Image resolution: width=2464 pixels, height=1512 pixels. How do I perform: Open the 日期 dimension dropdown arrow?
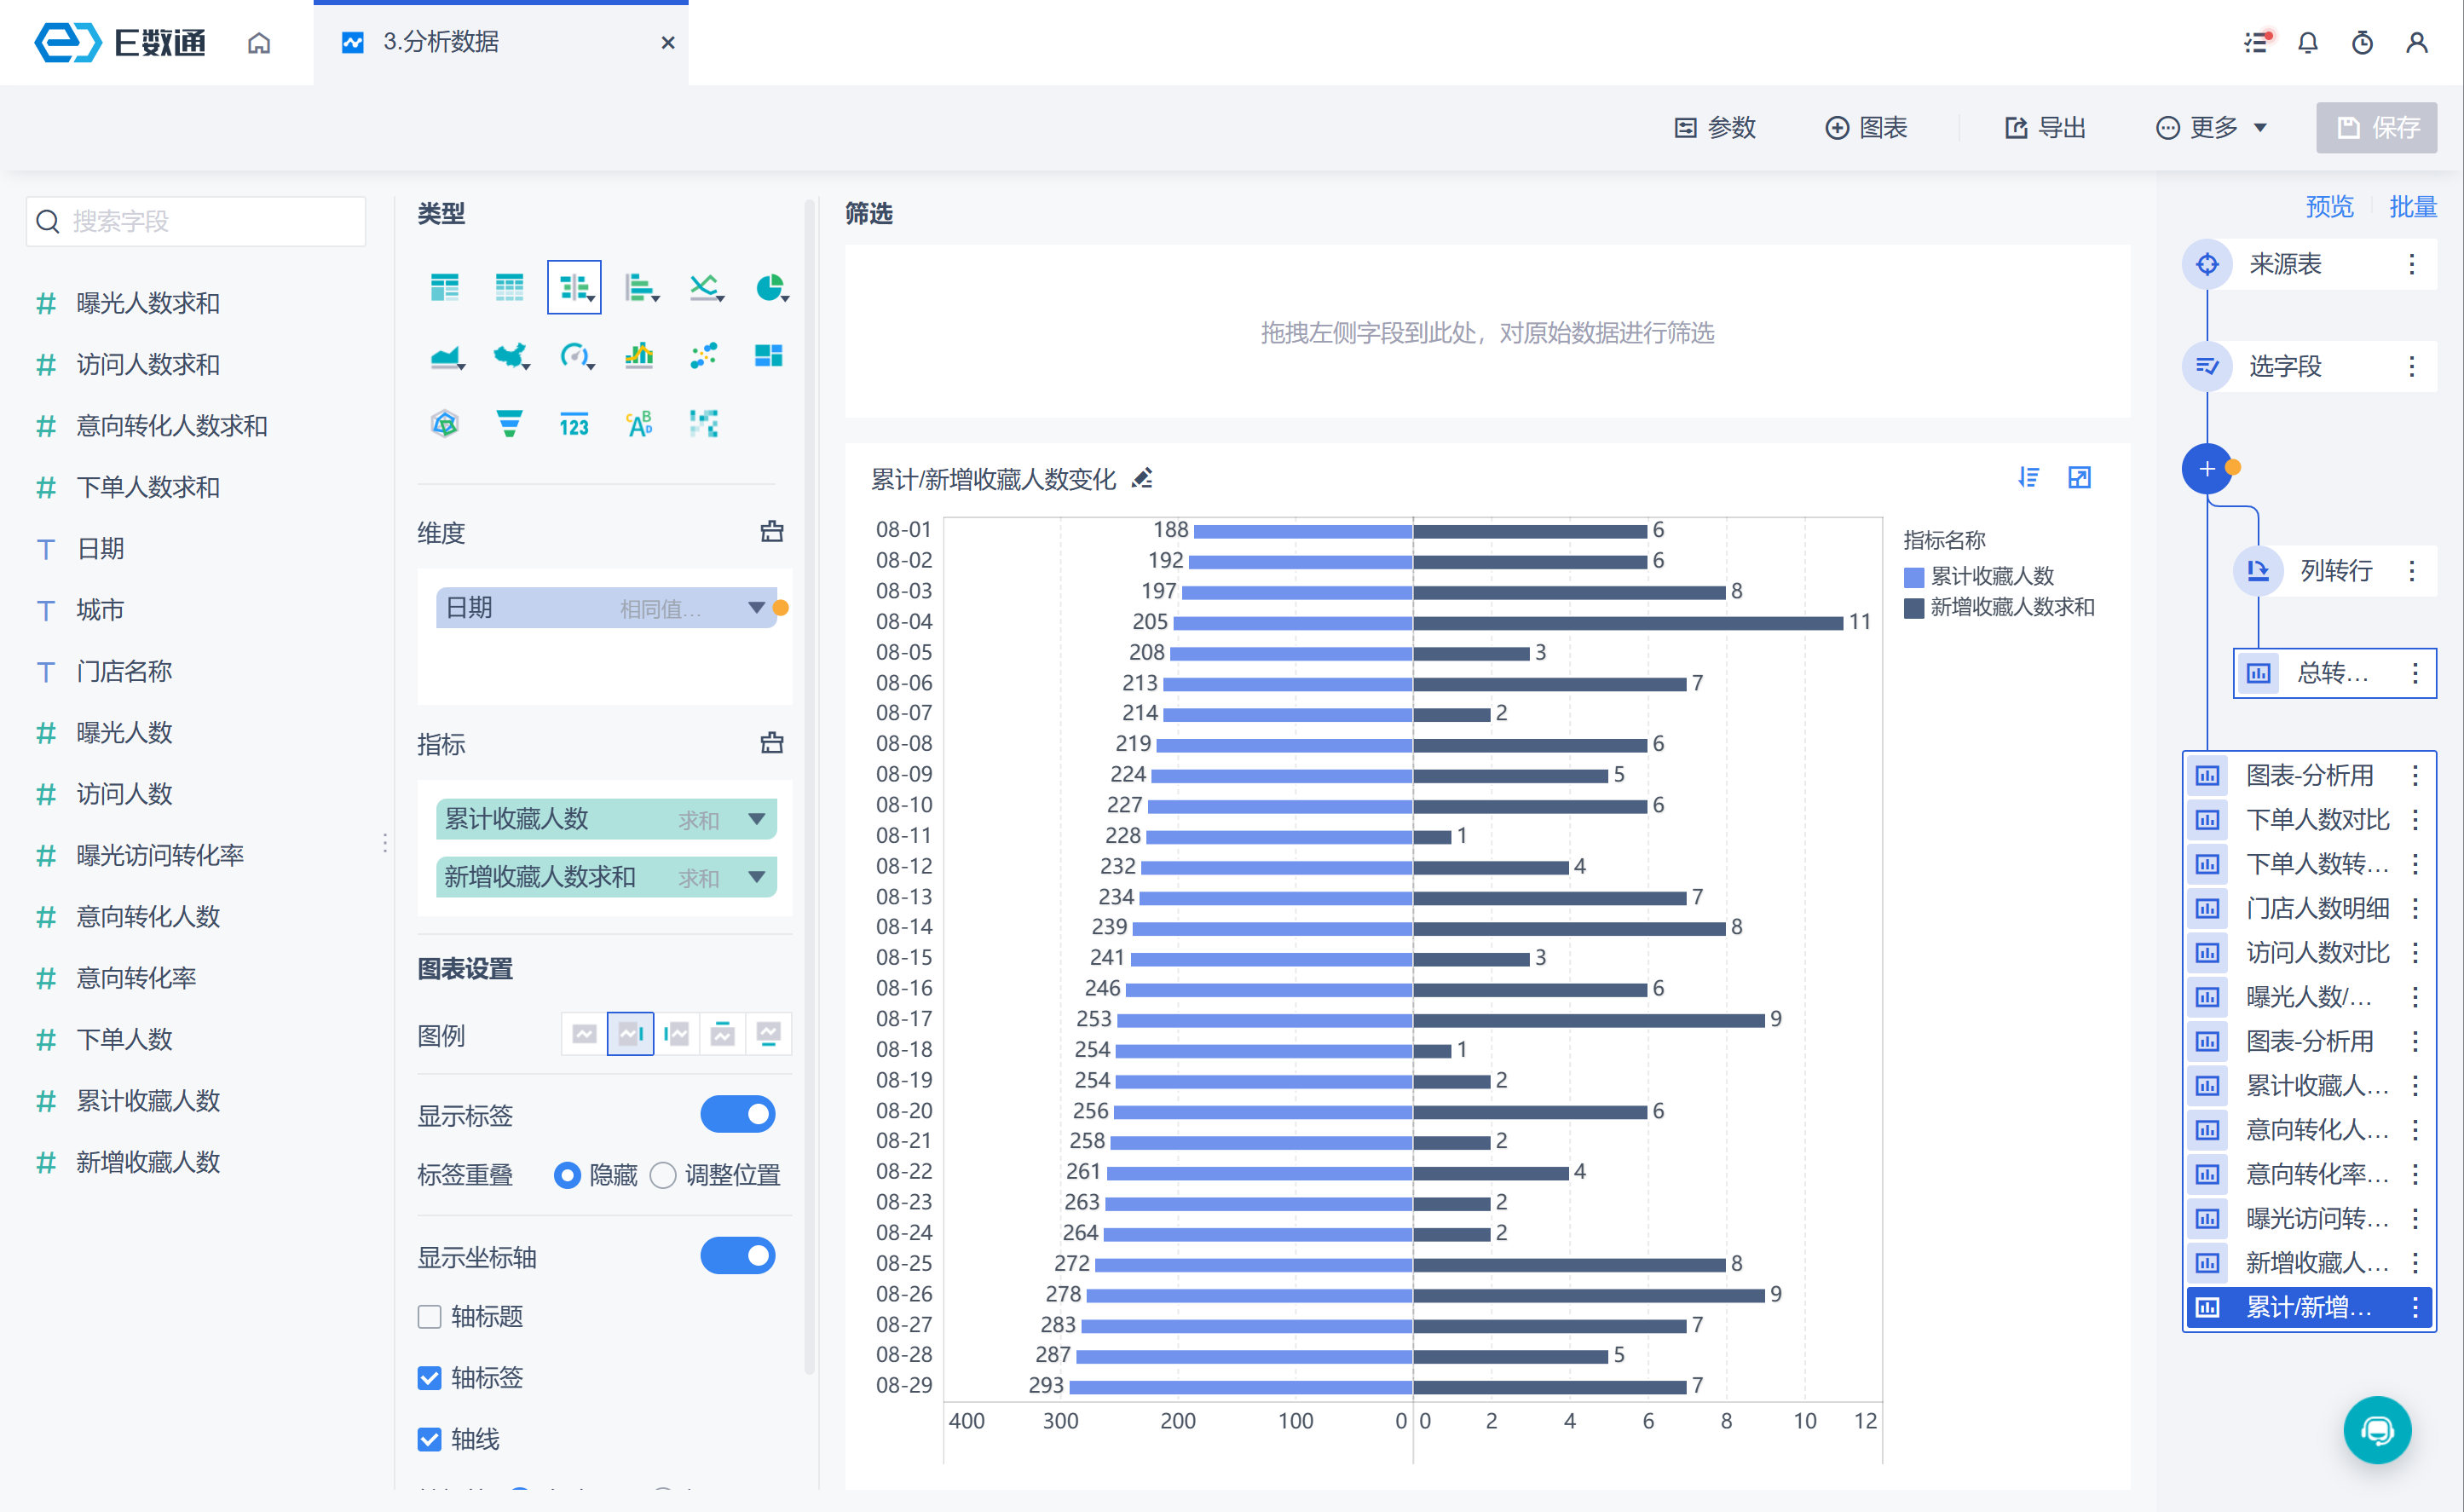756,608
